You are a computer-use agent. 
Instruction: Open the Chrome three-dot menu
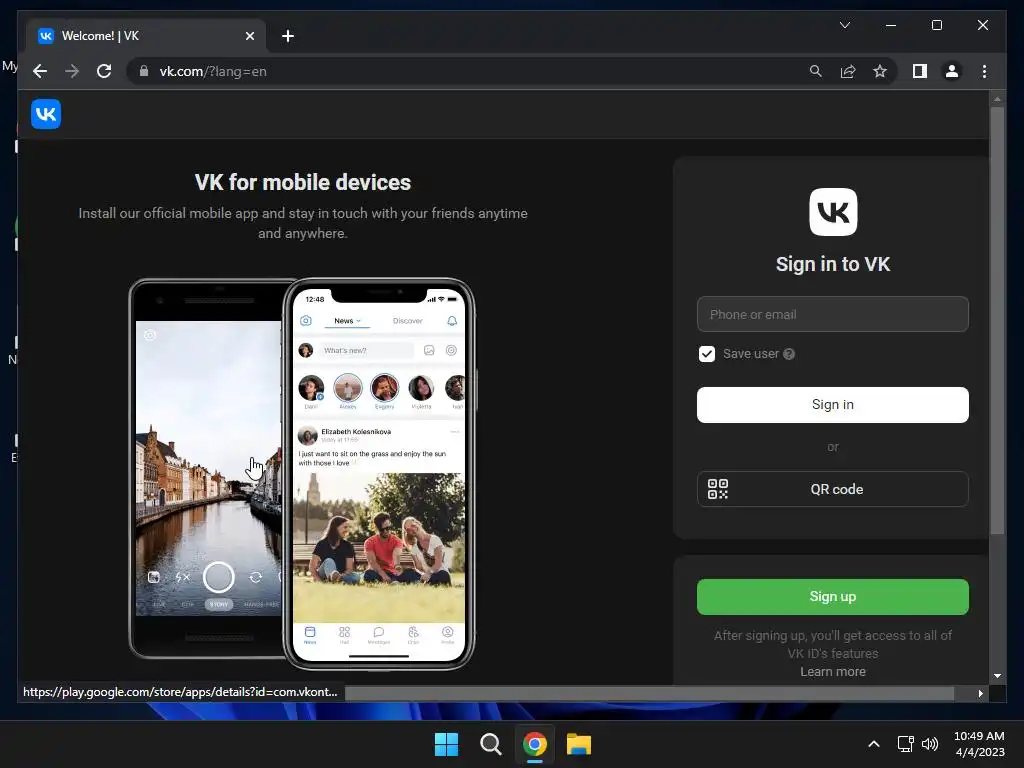point(984,71)
